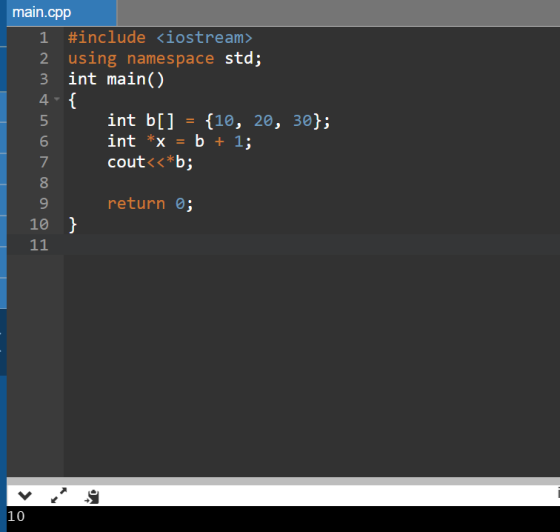Select line number 5 in the gutter
560x532 pixels.
(44, 121)
